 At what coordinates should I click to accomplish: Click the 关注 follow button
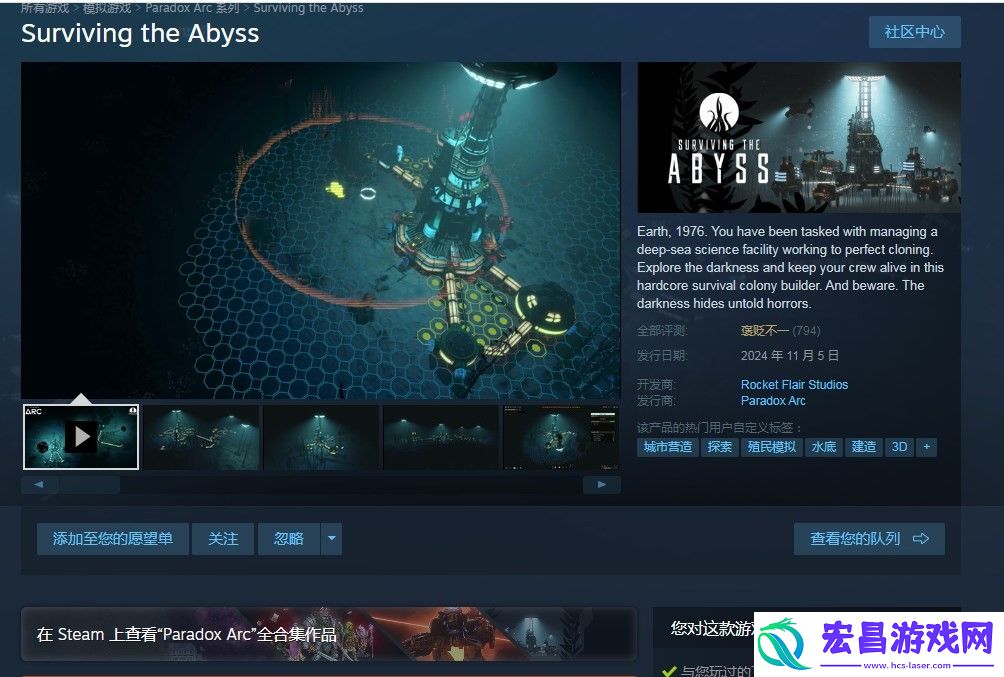click(223, 539)
